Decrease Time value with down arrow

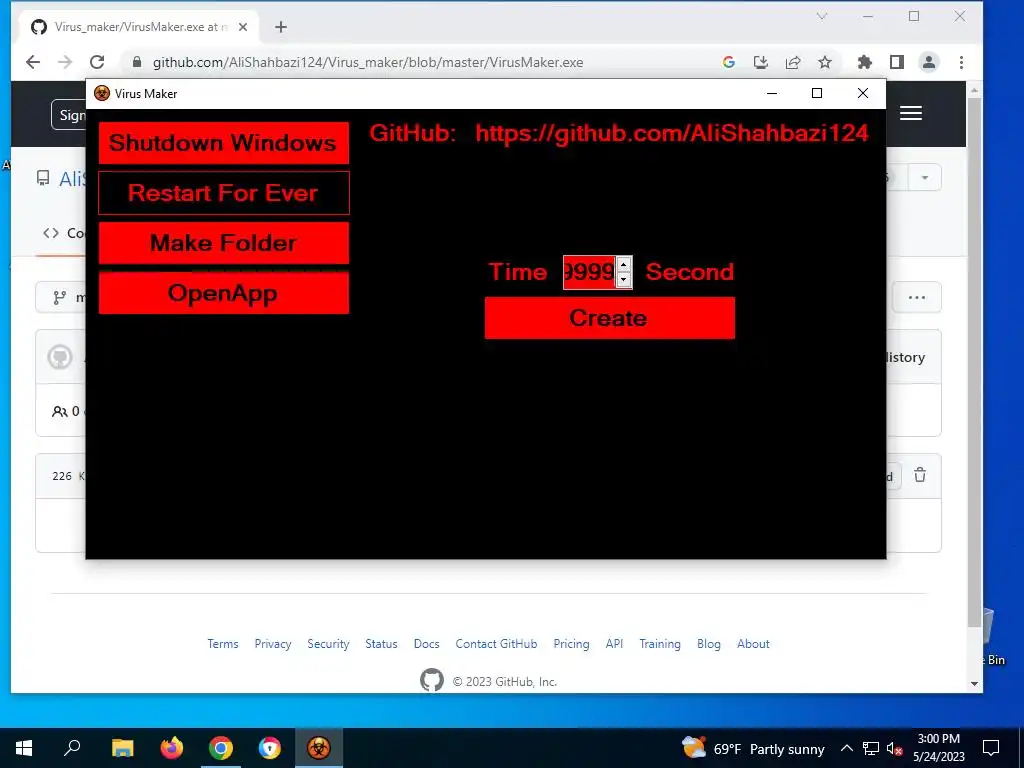[x=624, y=280]
